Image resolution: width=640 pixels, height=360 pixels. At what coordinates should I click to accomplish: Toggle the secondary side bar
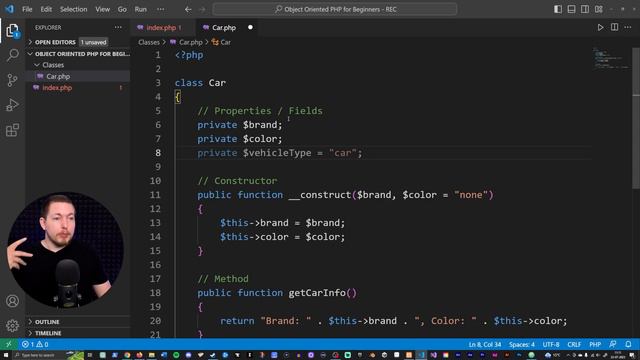(585, 9)
